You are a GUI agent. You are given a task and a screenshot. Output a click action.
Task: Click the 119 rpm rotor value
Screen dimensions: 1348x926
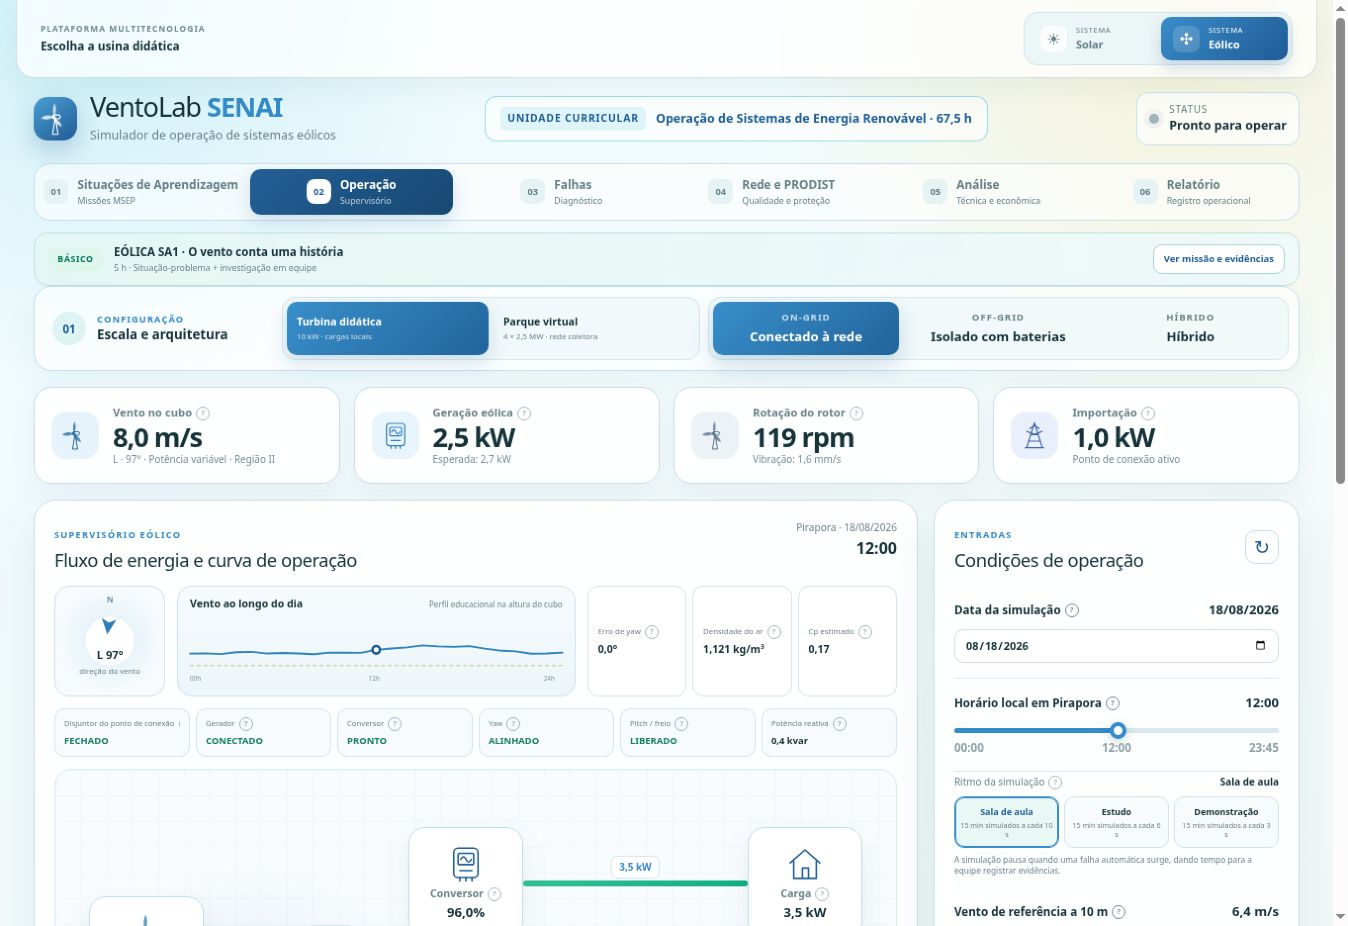[x=803, y=437]
